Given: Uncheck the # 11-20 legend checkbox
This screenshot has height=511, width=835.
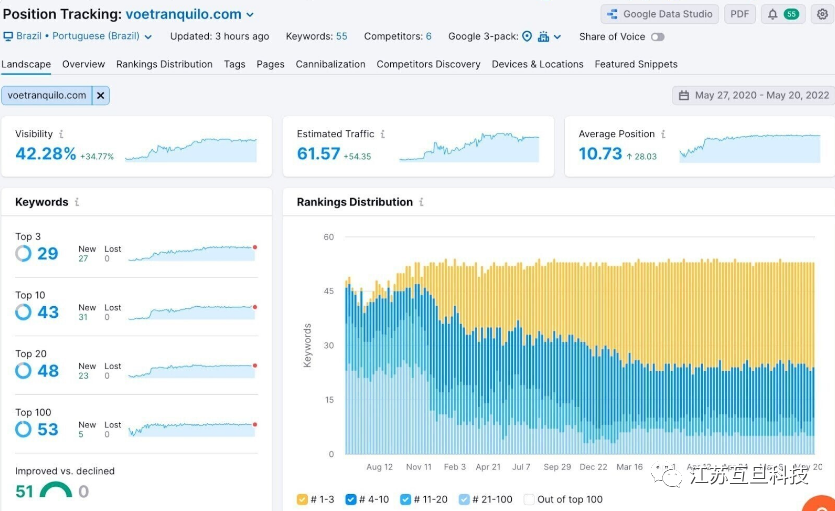Looking at the screenshot, I should pyautogui.click(x=405, y=499).
